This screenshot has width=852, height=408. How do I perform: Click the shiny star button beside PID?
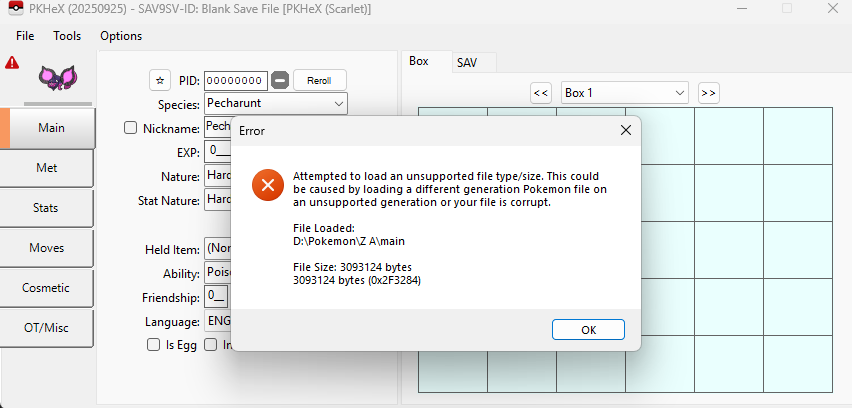159,80
